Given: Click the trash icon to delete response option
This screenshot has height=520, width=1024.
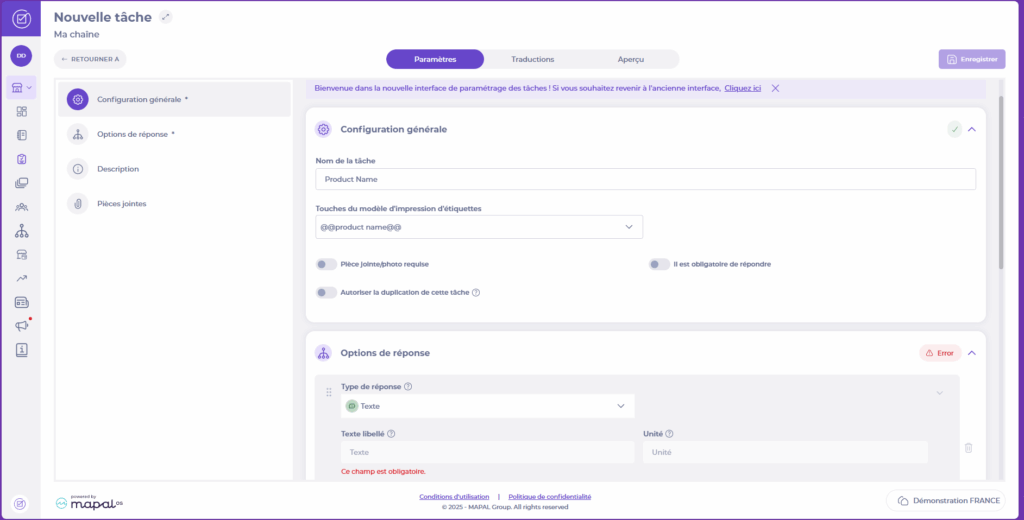Looking at the screenshot, I should pyautogui.click(x=967, y=449).
